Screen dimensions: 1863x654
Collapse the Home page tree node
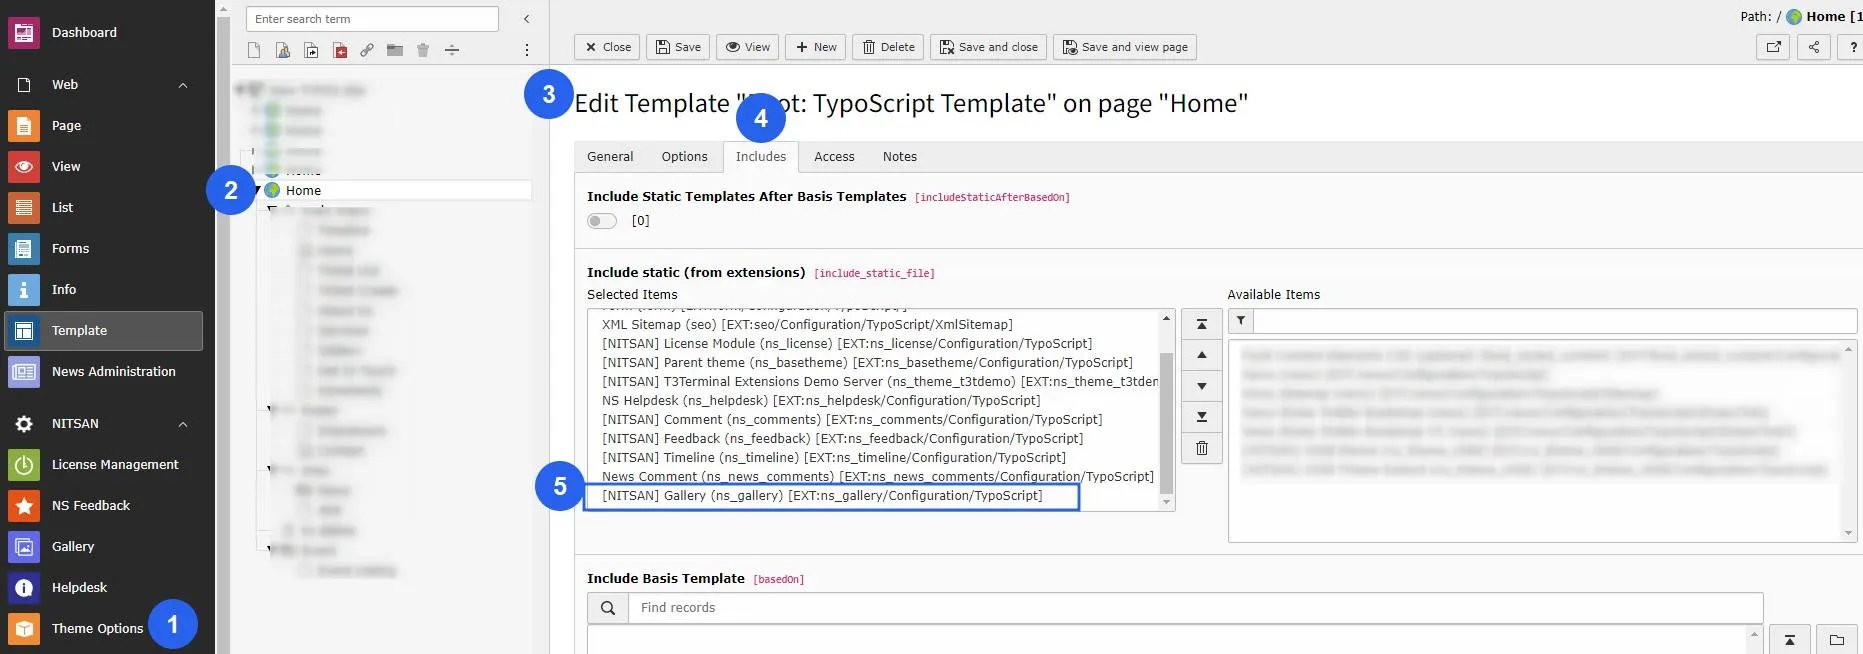point(258,190)
